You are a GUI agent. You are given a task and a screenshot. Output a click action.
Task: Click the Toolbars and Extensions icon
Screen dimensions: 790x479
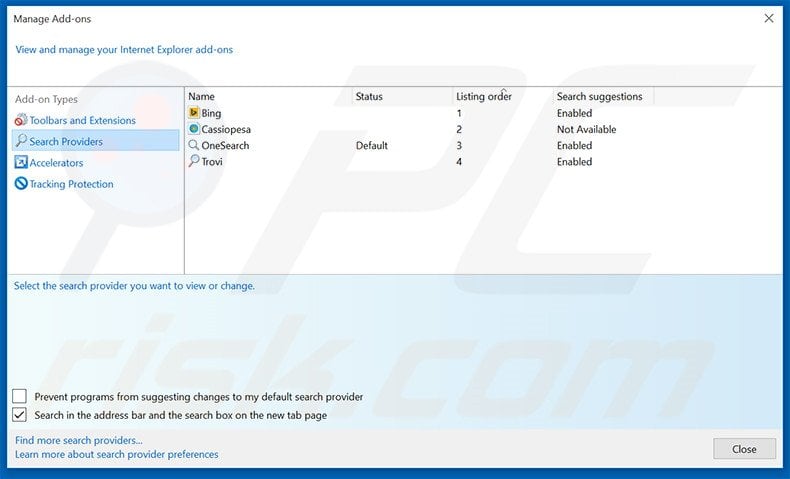[21, 120]
